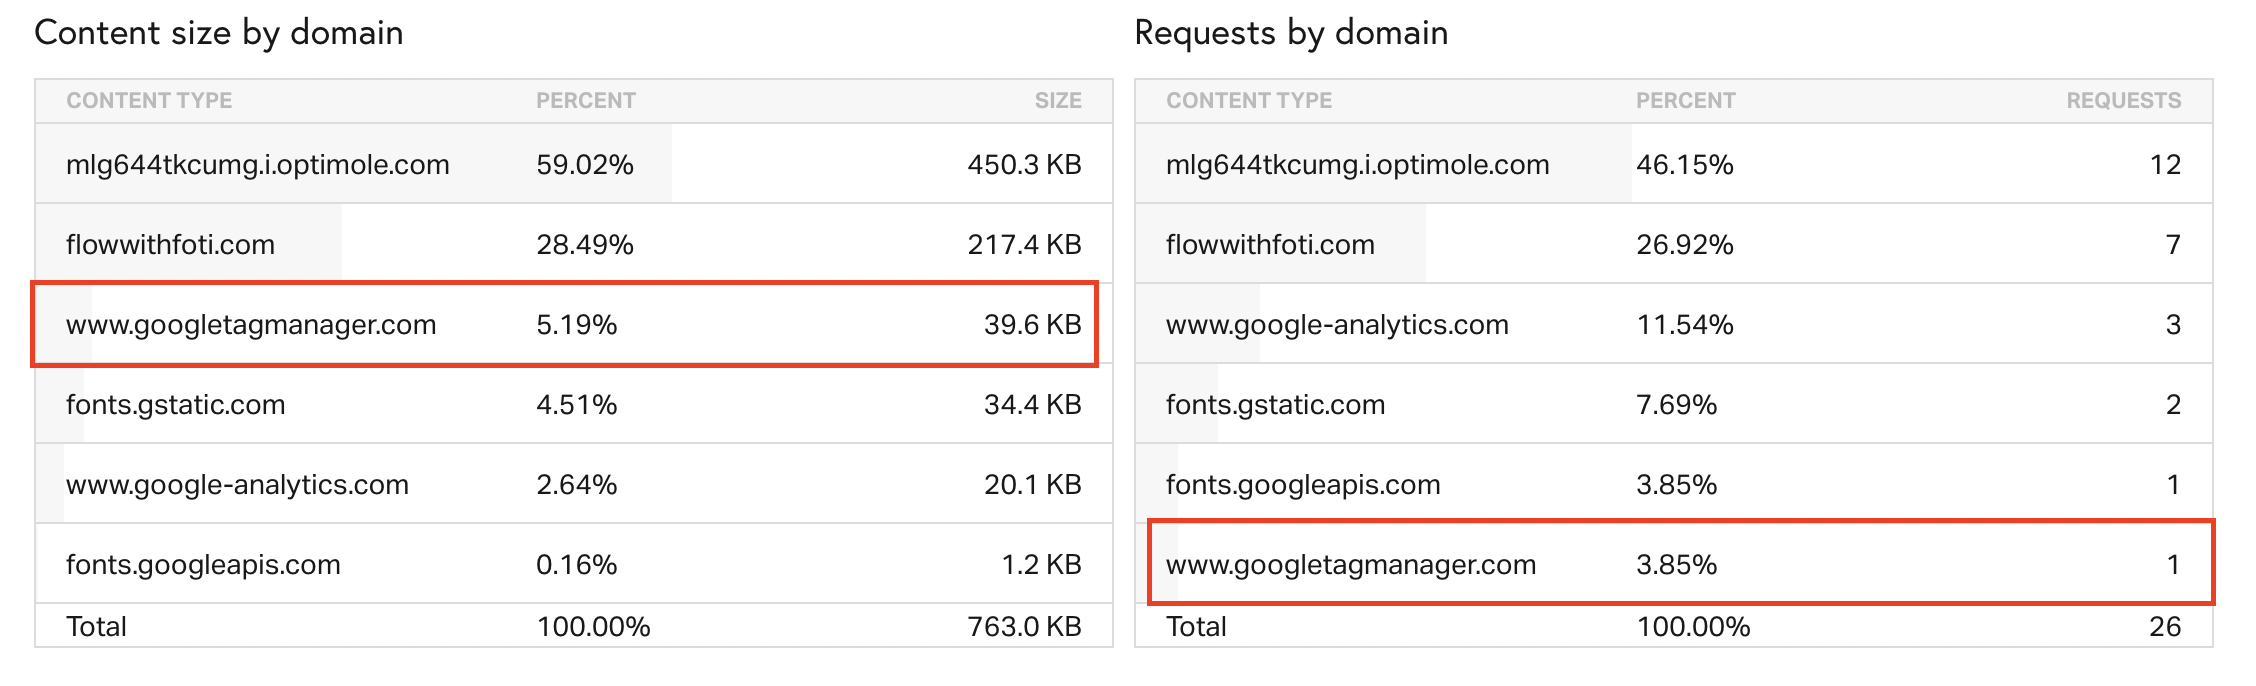Click the 2 requests count
Image resolution: width=2256 pixels, height=686 pixels.
tap(2173, 405)
